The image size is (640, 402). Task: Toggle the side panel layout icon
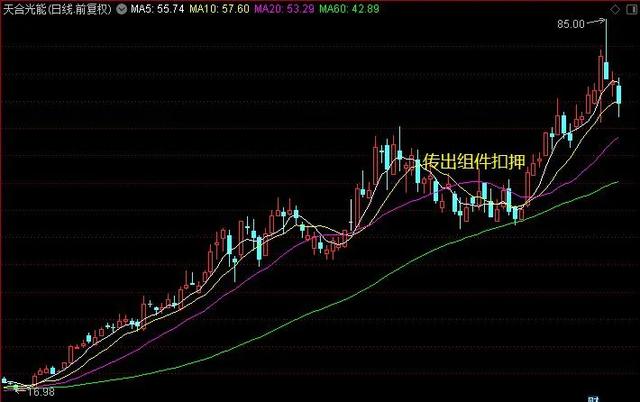click(631, 10)
